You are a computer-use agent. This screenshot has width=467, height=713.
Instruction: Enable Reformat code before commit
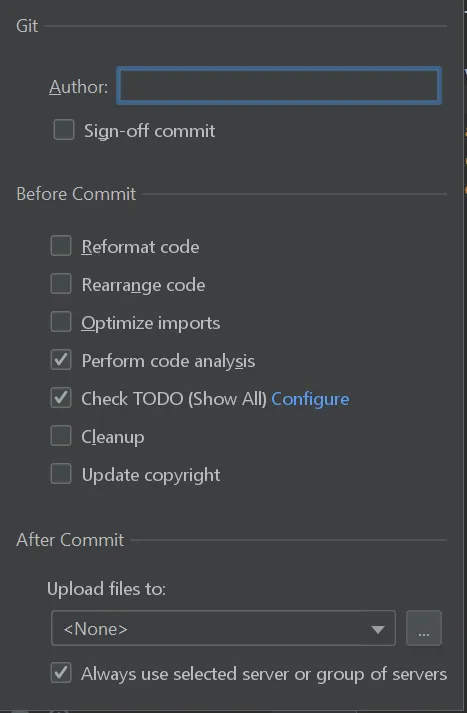click(x=61, y=246)
